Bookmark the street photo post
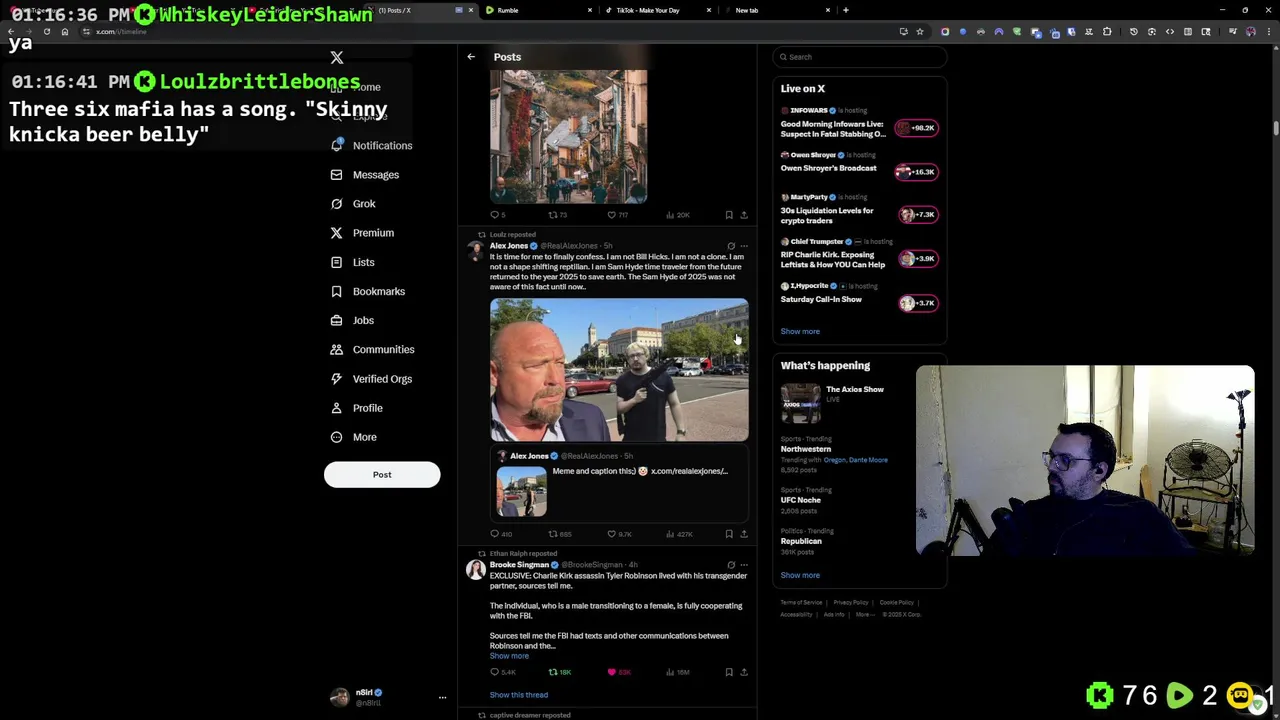Image resolution: width=1280 pixels, height=720 pixels. pos(729,215)
